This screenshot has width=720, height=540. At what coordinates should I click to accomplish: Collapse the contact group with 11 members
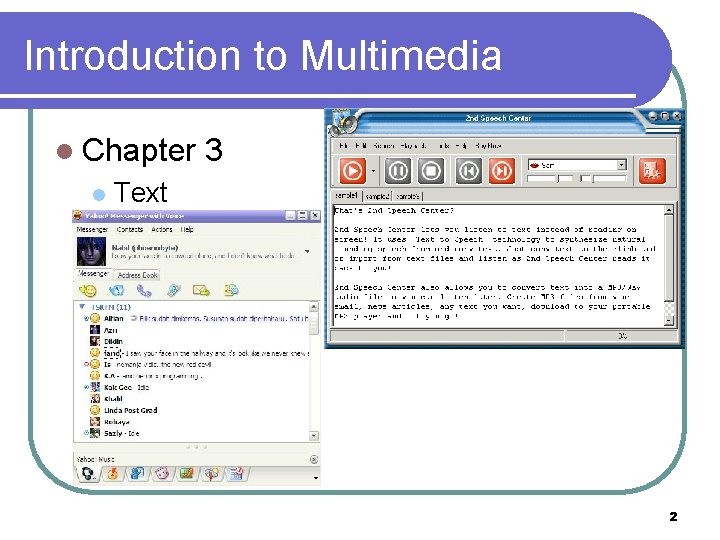(x=82, y=307)
